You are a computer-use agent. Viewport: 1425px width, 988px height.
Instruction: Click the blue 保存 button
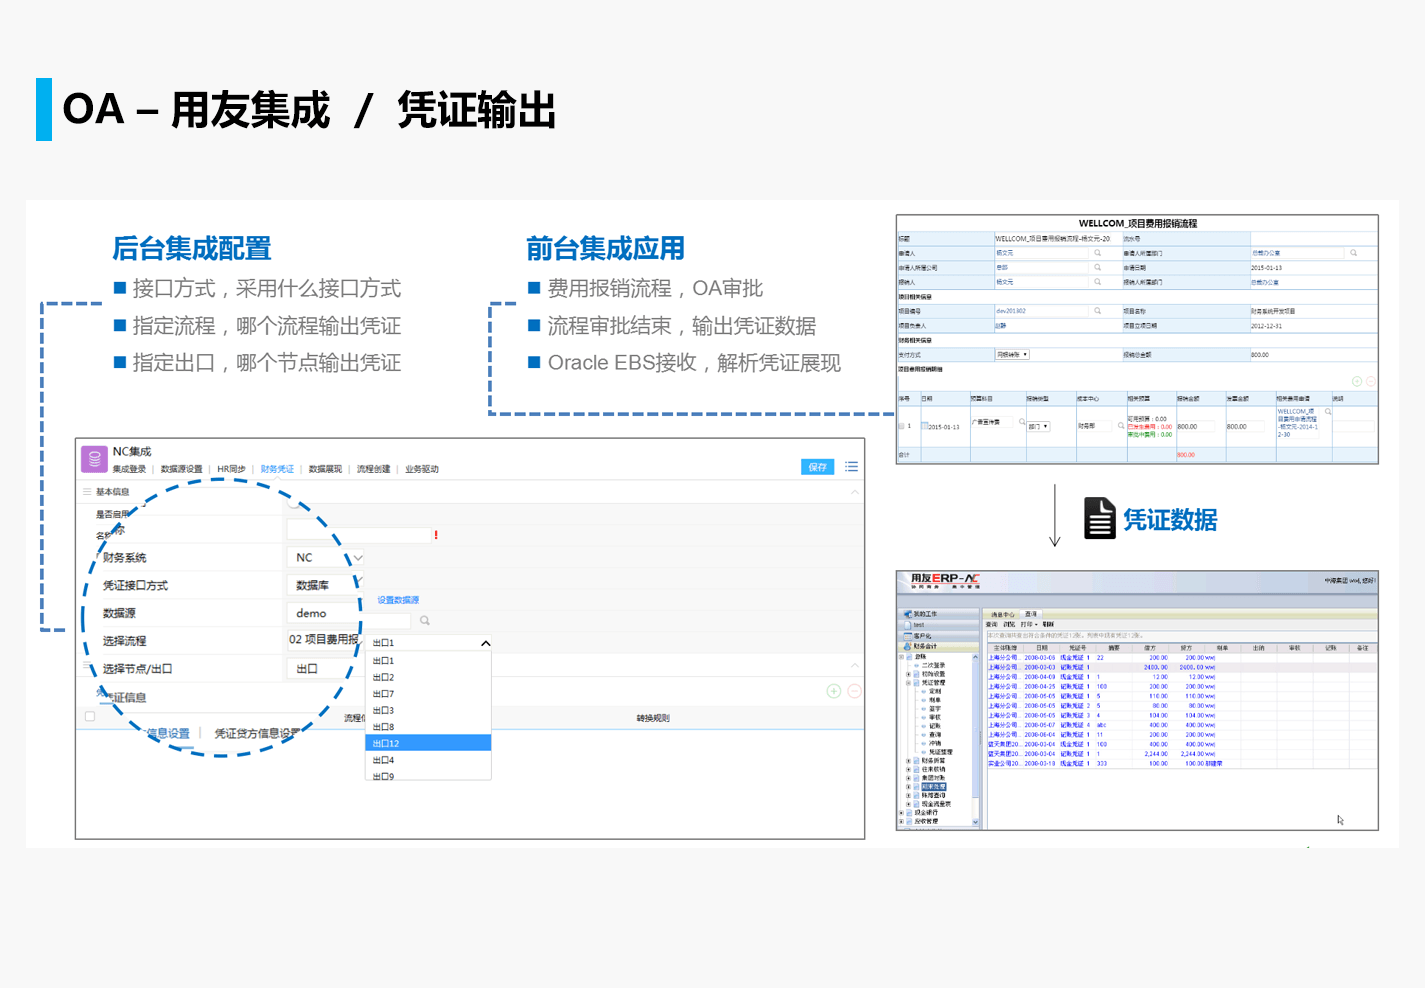[817, 467]
